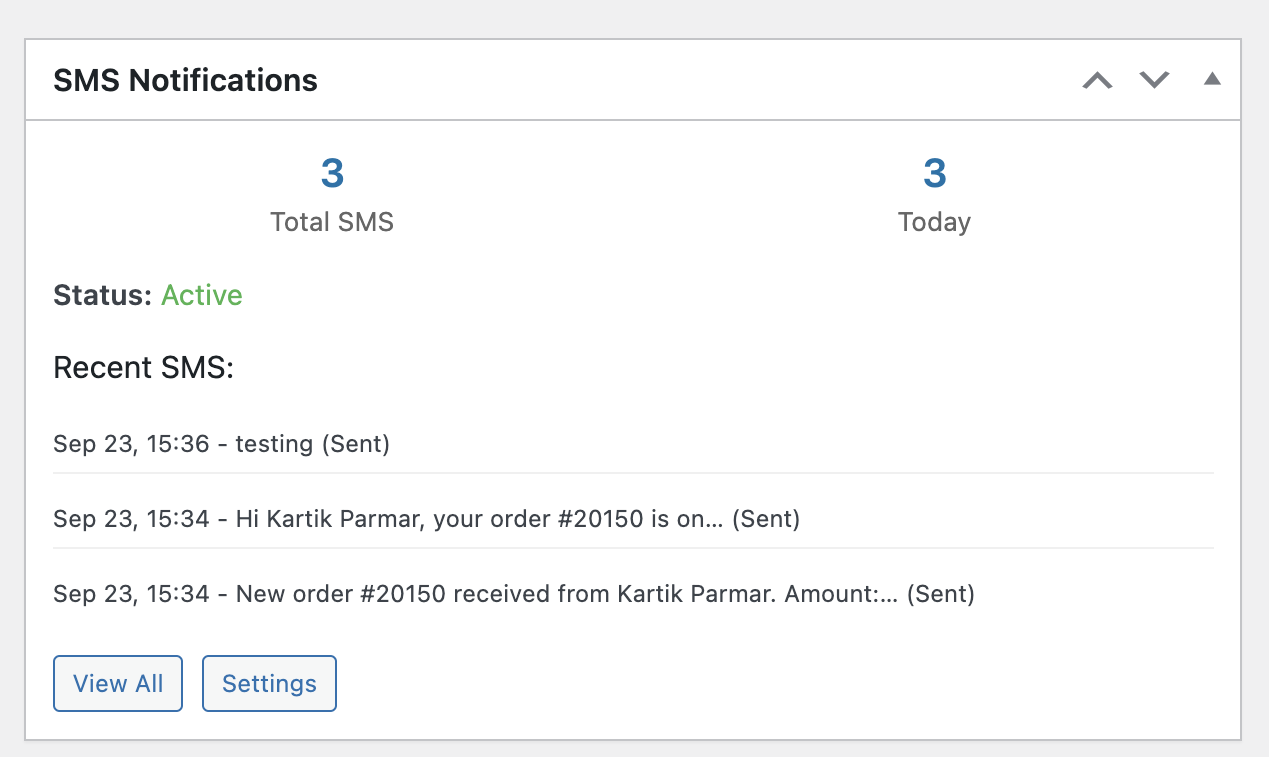Click the SMS Notifications widget title
Screen dimensions: 1269x757
(x=185, y=80)
